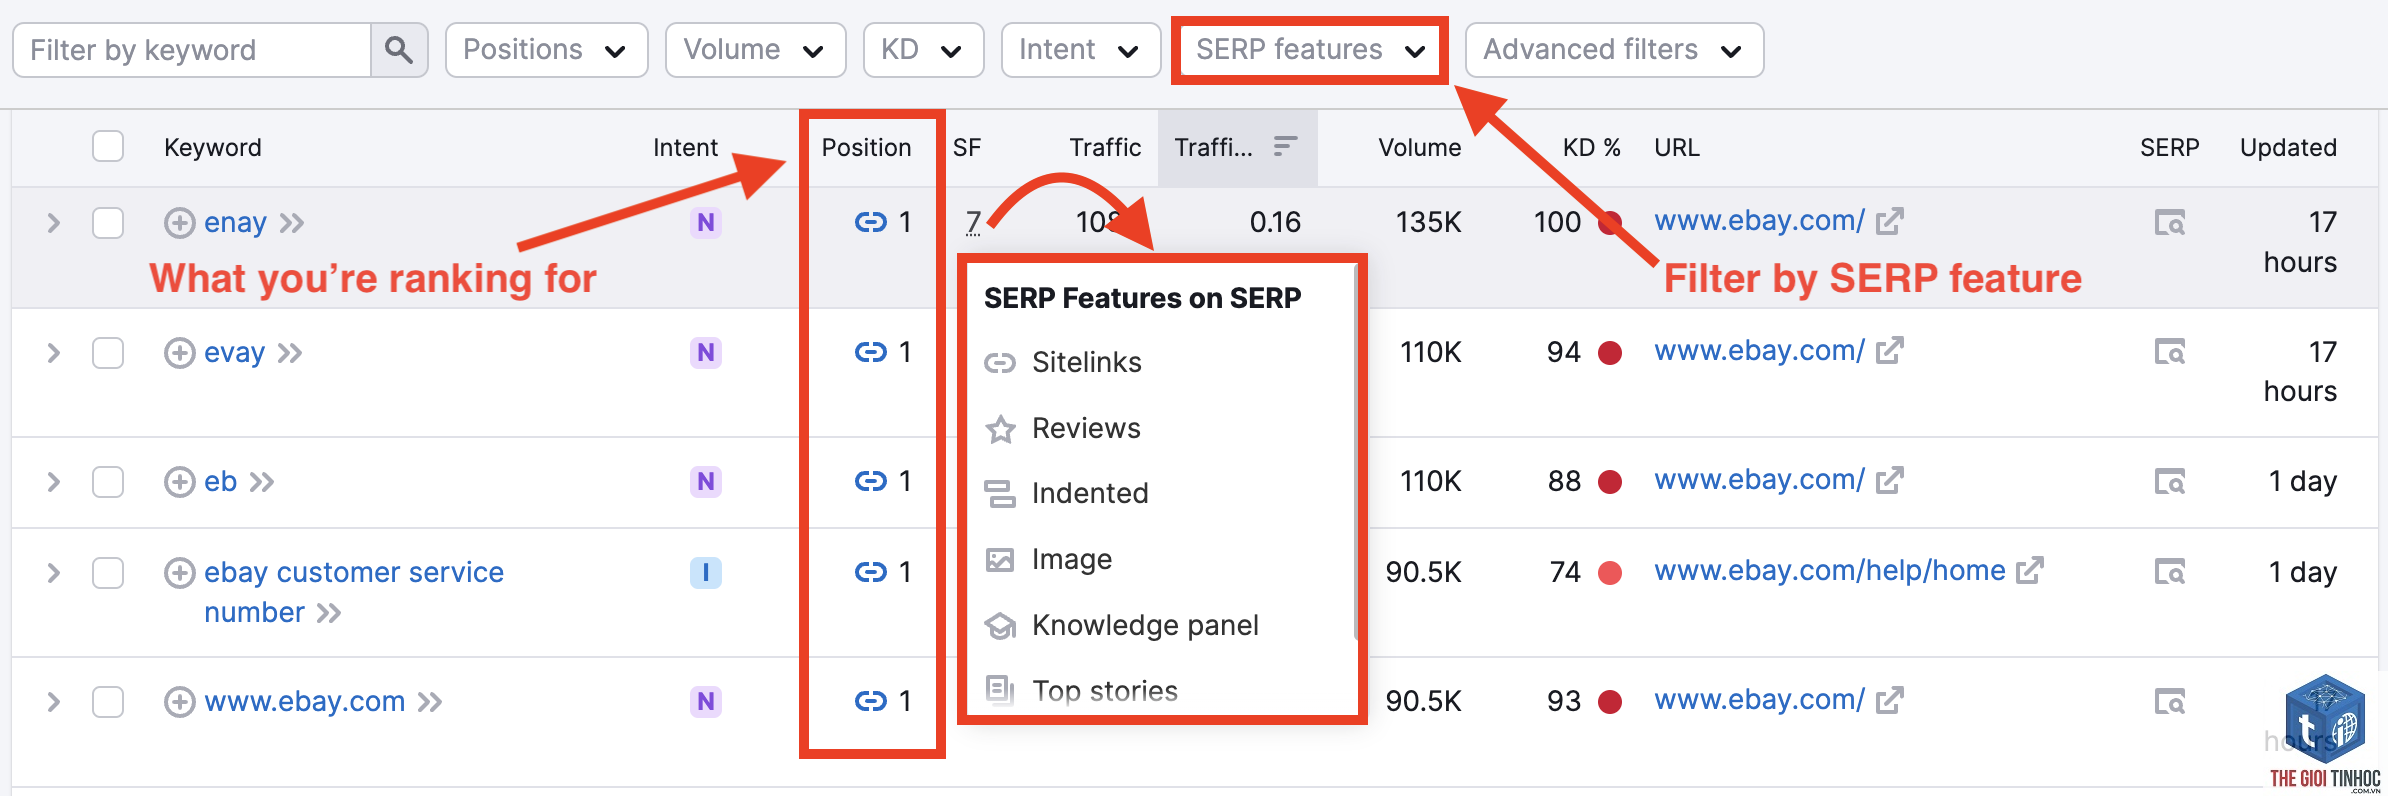
Task: Select Knowledge panel in SERP features popup
Action: coord(1121,625)
